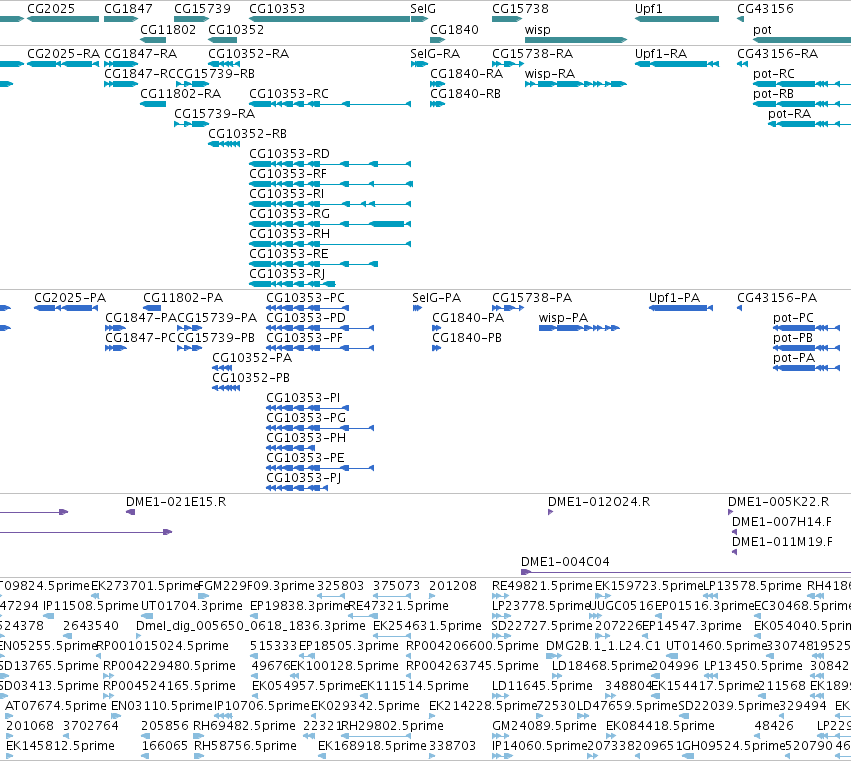The width and height of the screenshot is (851, 761).
Task: Select the CG10353-RF transcript label
Action: tap(288, 174)
